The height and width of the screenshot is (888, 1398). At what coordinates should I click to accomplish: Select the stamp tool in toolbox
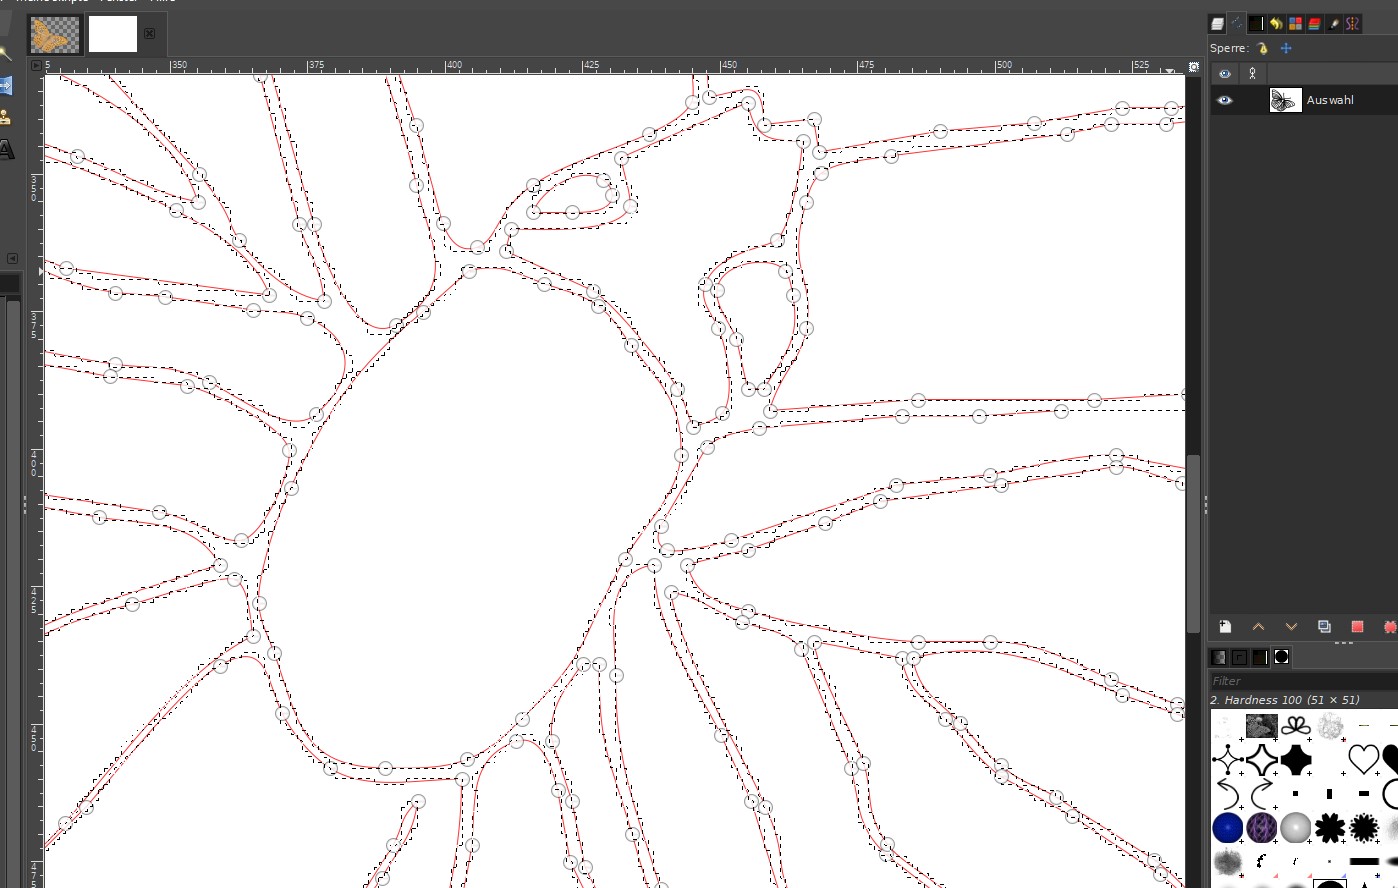coord(5,118)
